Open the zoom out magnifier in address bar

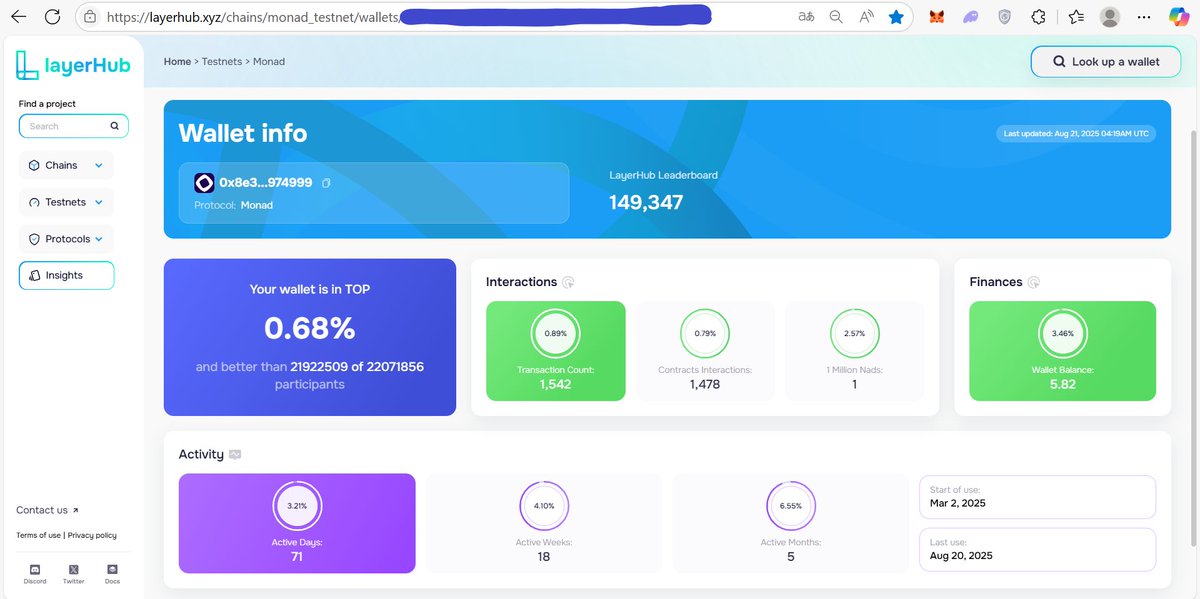click(836, 17)
